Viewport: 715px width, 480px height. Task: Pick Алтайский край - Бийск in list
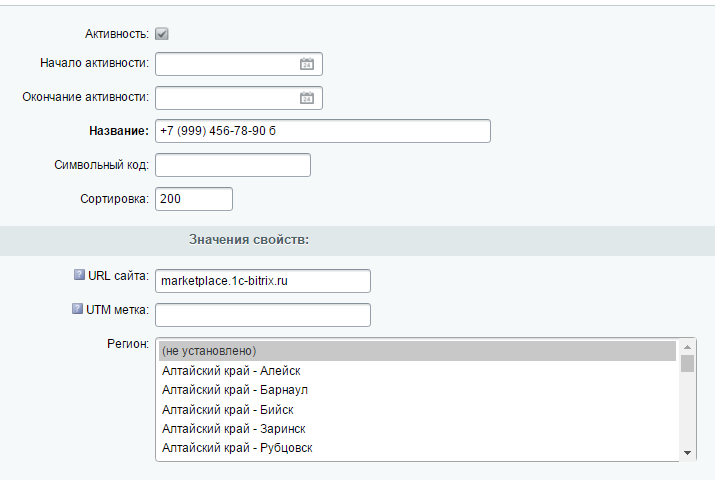click(x=415, y=409)
